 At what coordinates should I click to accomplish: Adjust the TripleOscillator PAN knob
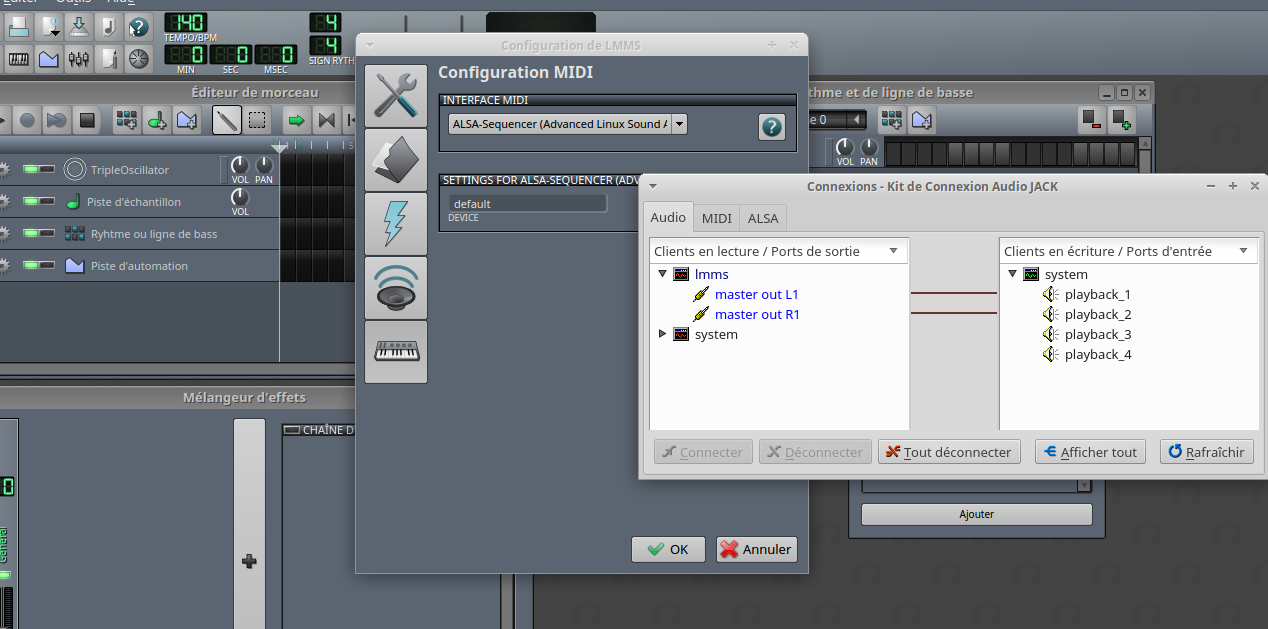264,165
